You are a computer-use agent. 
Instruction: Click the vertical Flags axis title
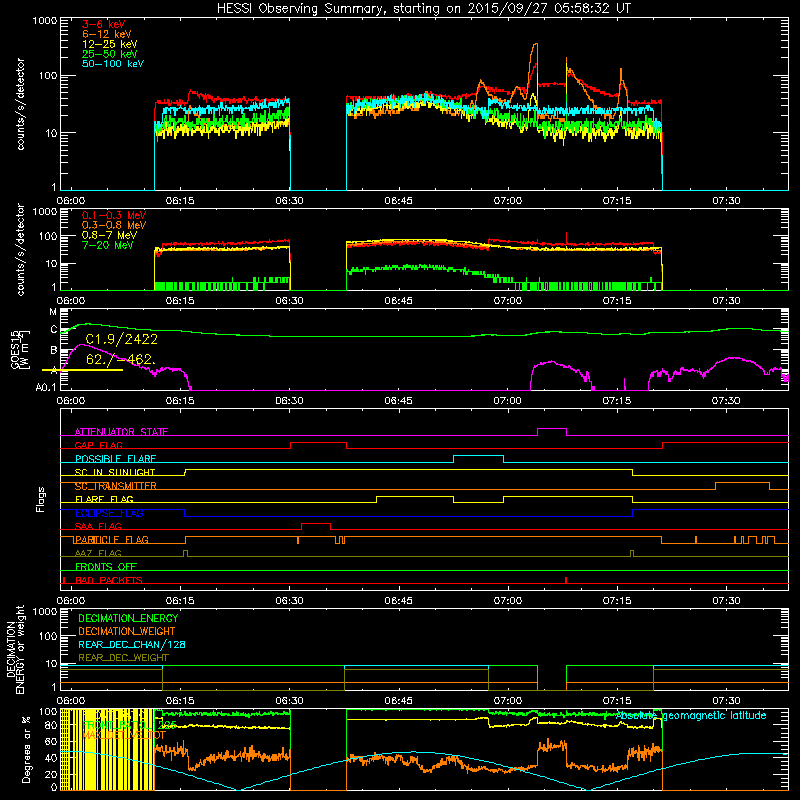(40, 499)
